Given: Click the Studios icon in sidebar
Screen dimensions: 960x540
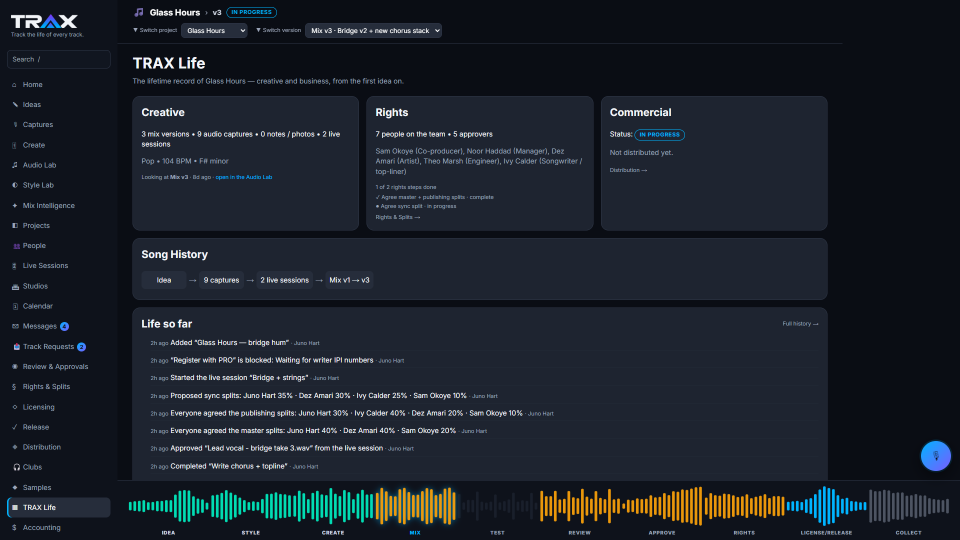Looking at the screenshot, I should point(15,286).
